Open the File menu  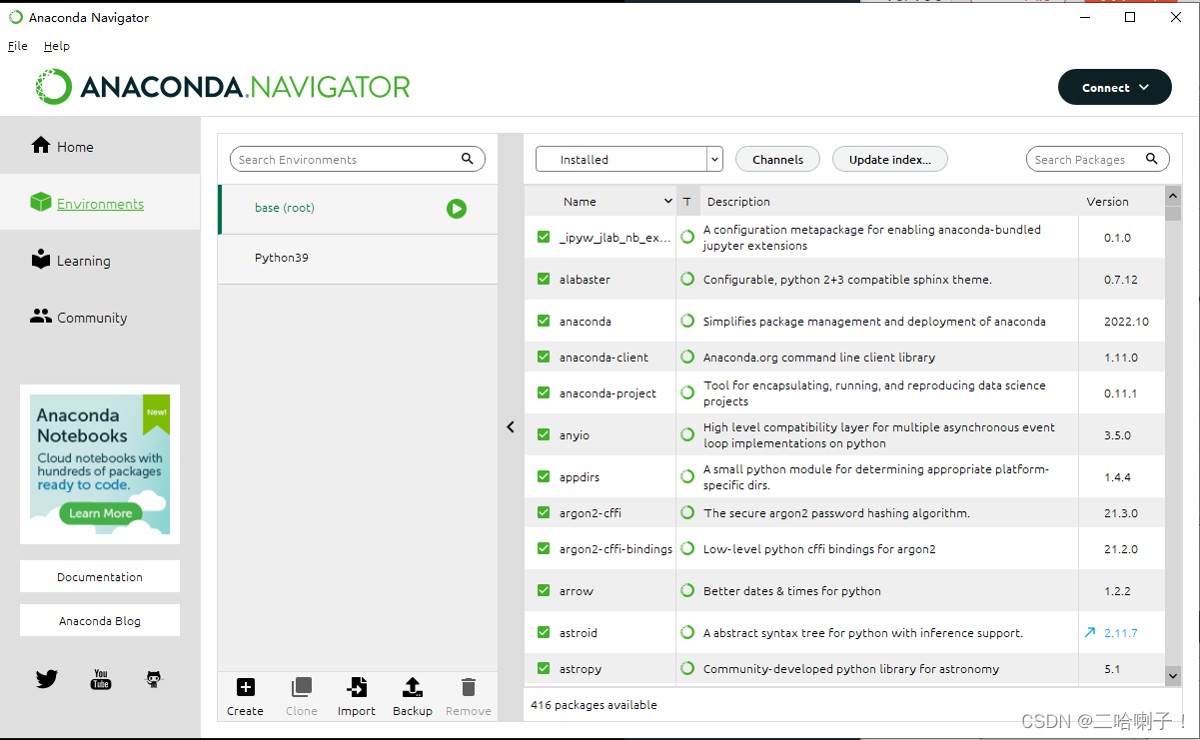pyautogui.click(x=17, y=46)
